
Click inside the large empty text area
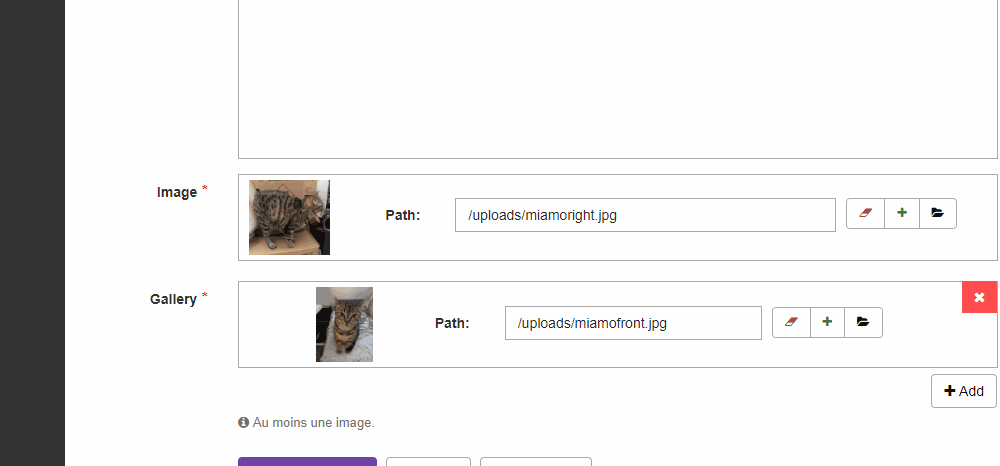[x=617, y=78]
